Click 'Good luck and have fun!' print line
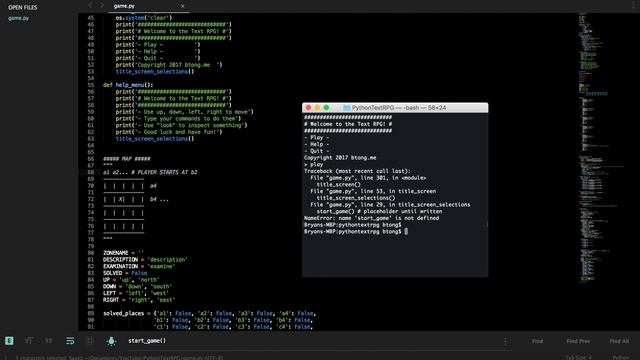640x360 pixels. (x=169, y=132)
